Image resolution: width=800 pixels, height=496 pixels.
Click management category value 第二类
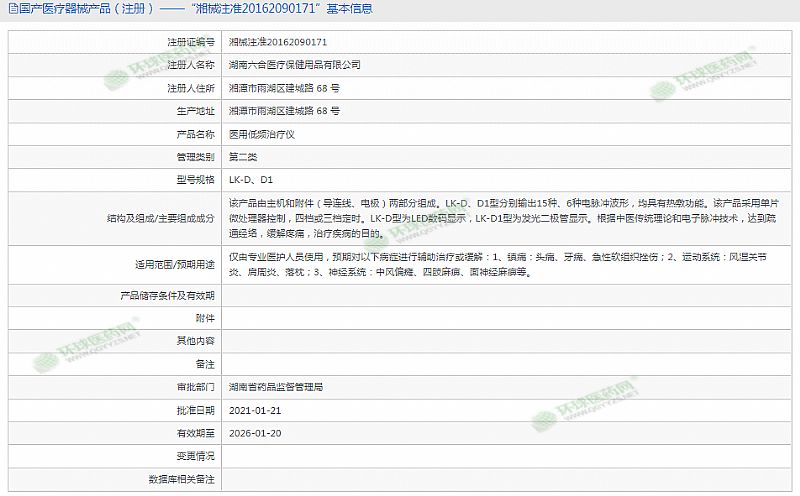pos(244,157)
